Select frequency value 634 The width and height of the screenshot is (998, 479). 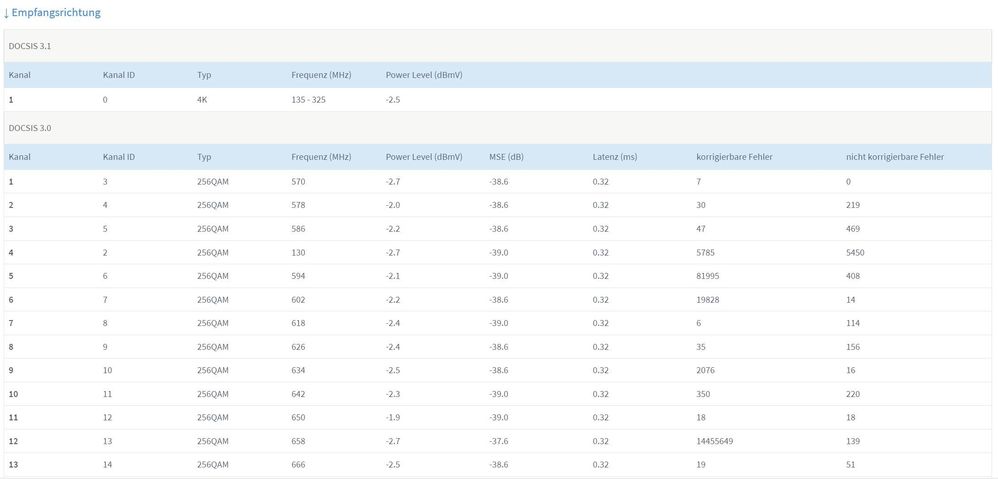(298, 370)
